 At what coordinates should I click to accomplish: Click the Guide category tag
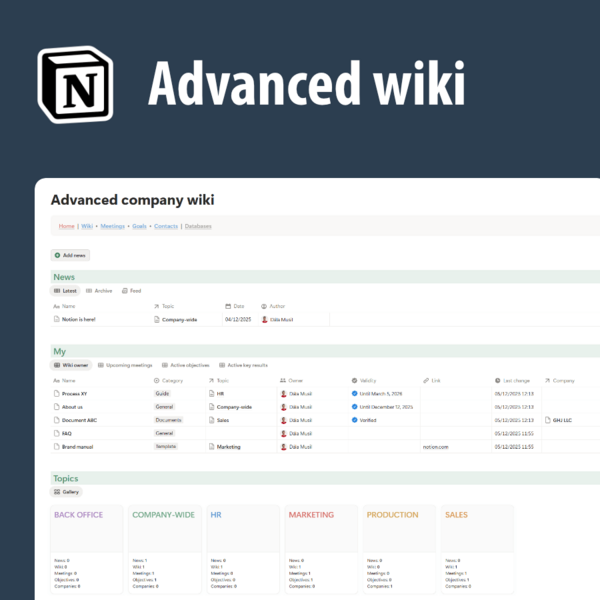pos(162,393)
